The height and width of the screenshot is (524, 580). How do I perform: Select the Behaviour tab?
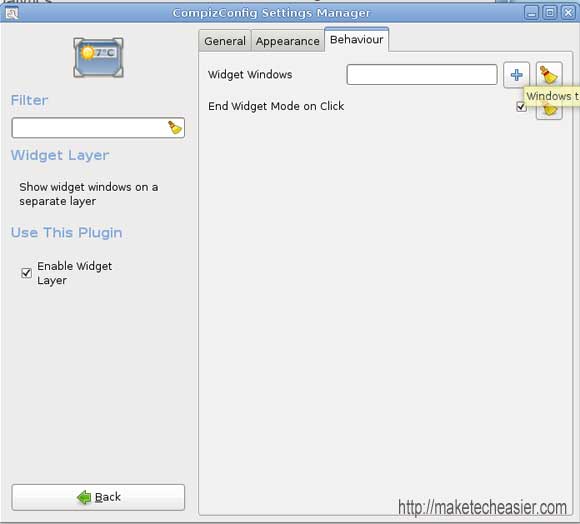(356, 39)
